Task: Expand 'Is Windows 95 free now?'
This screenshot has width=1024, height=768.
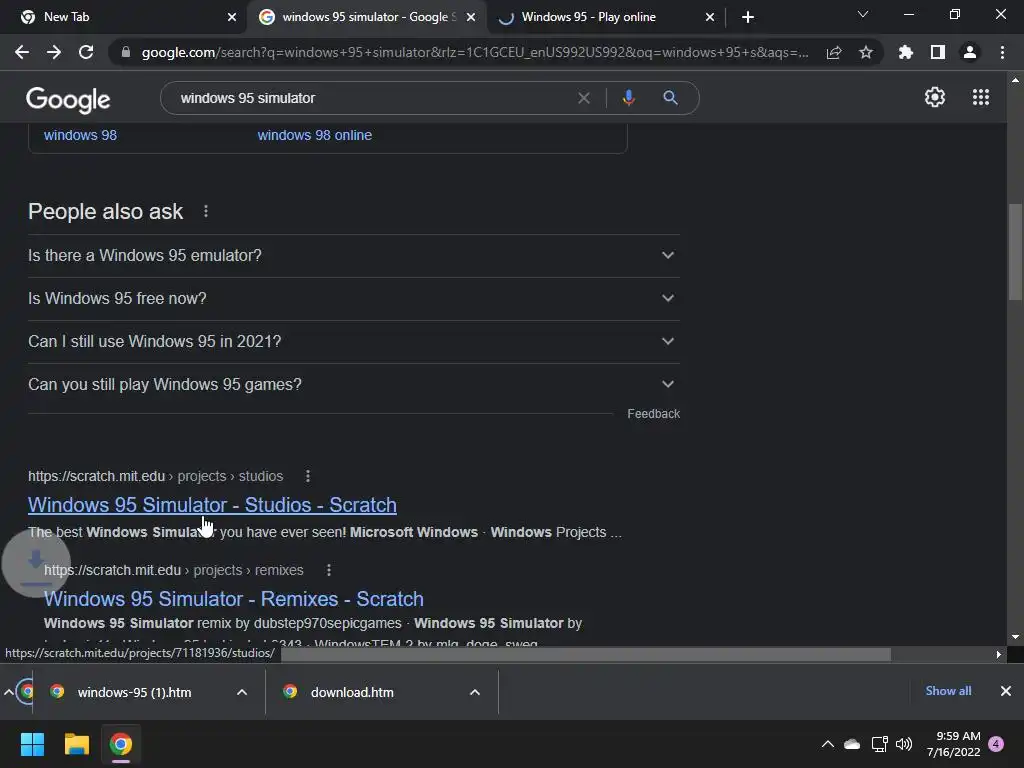Action: [354, 298]
